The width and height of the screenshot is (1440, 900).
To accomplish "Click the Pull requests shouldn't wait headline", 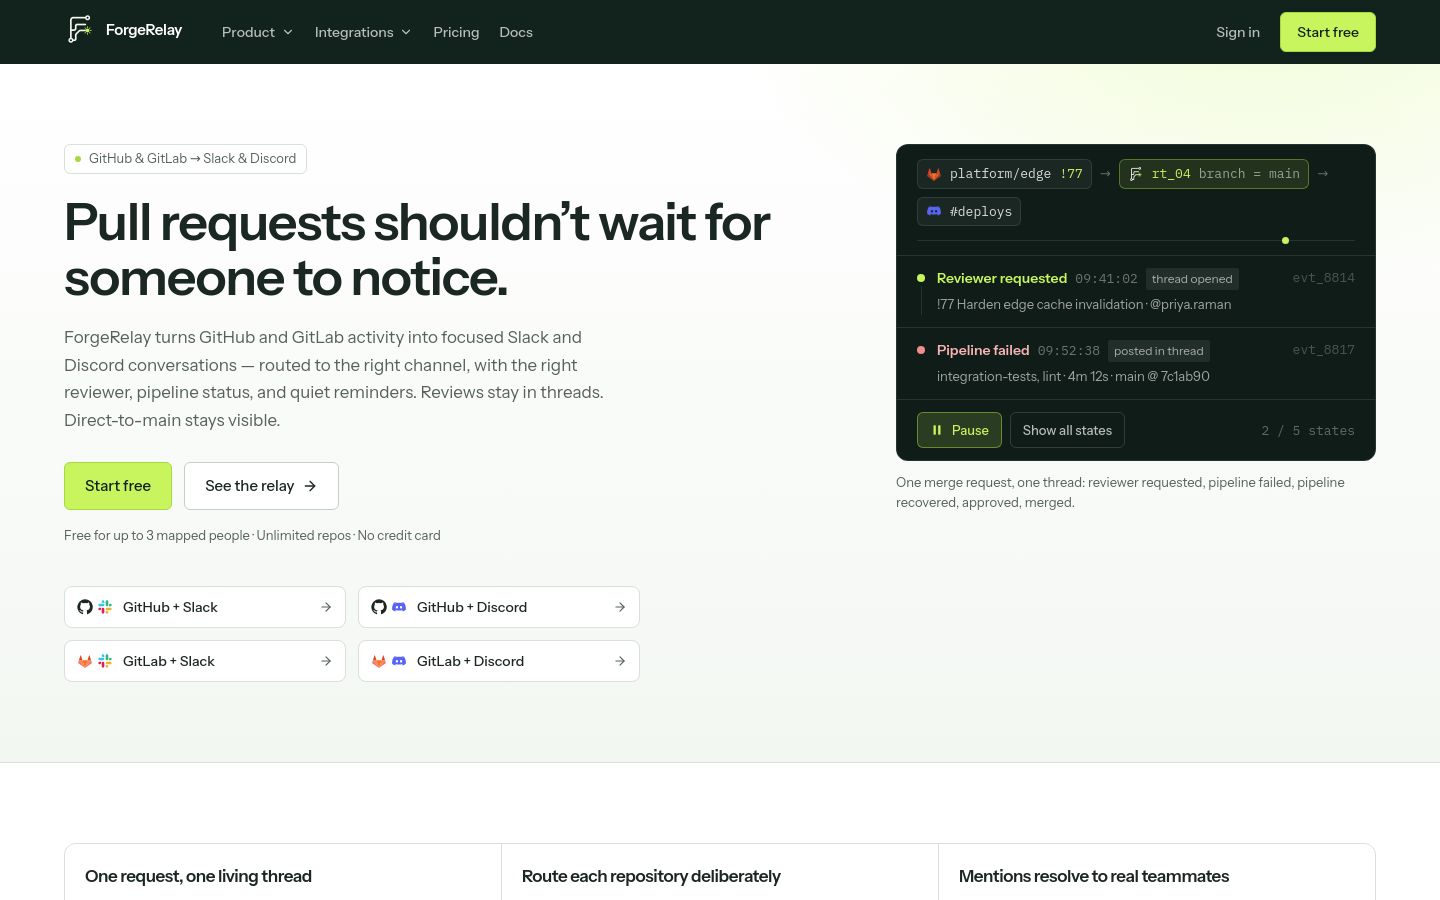I will point(417,250).
